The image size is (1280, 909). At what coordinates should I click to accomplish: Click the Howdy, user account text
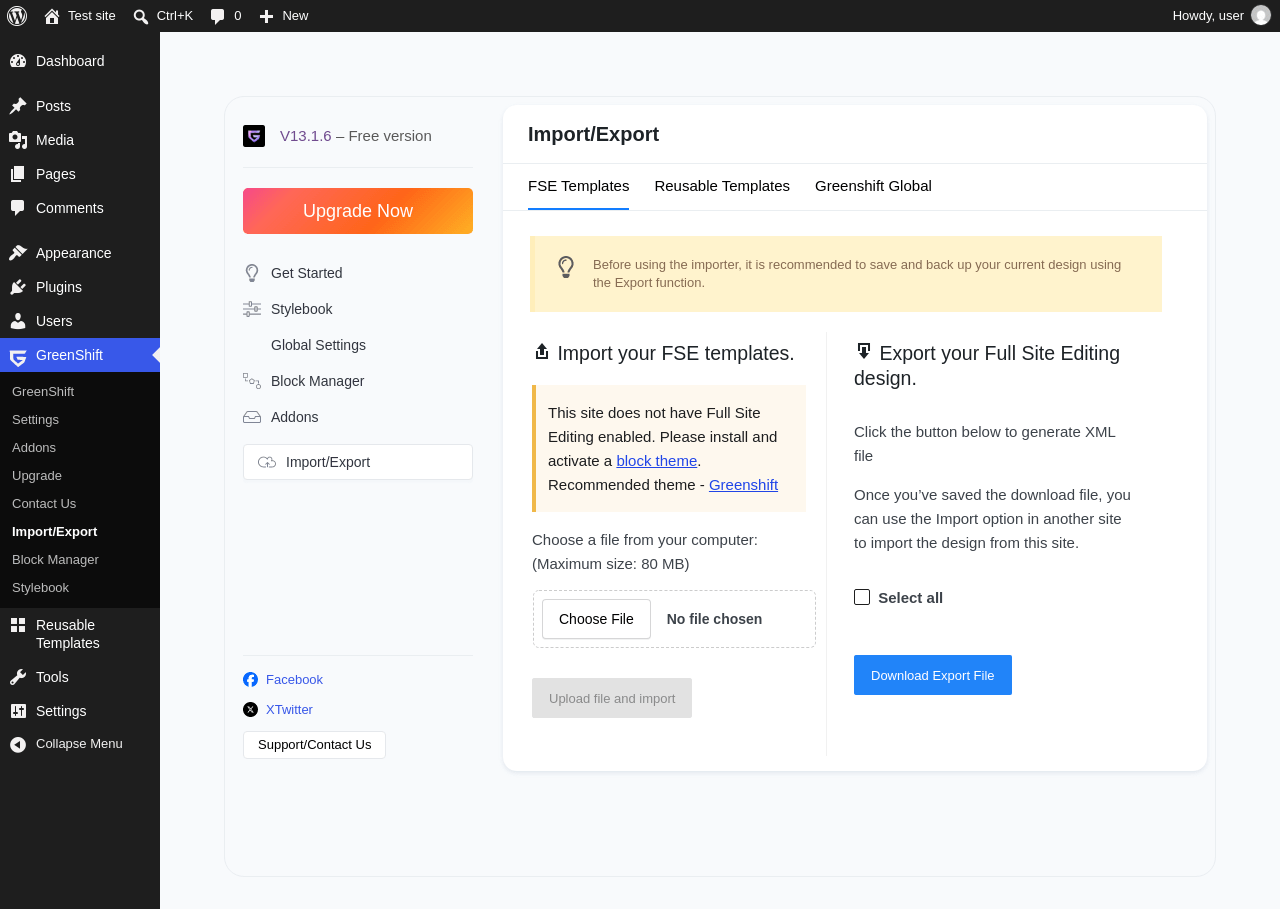[1208, 16]
